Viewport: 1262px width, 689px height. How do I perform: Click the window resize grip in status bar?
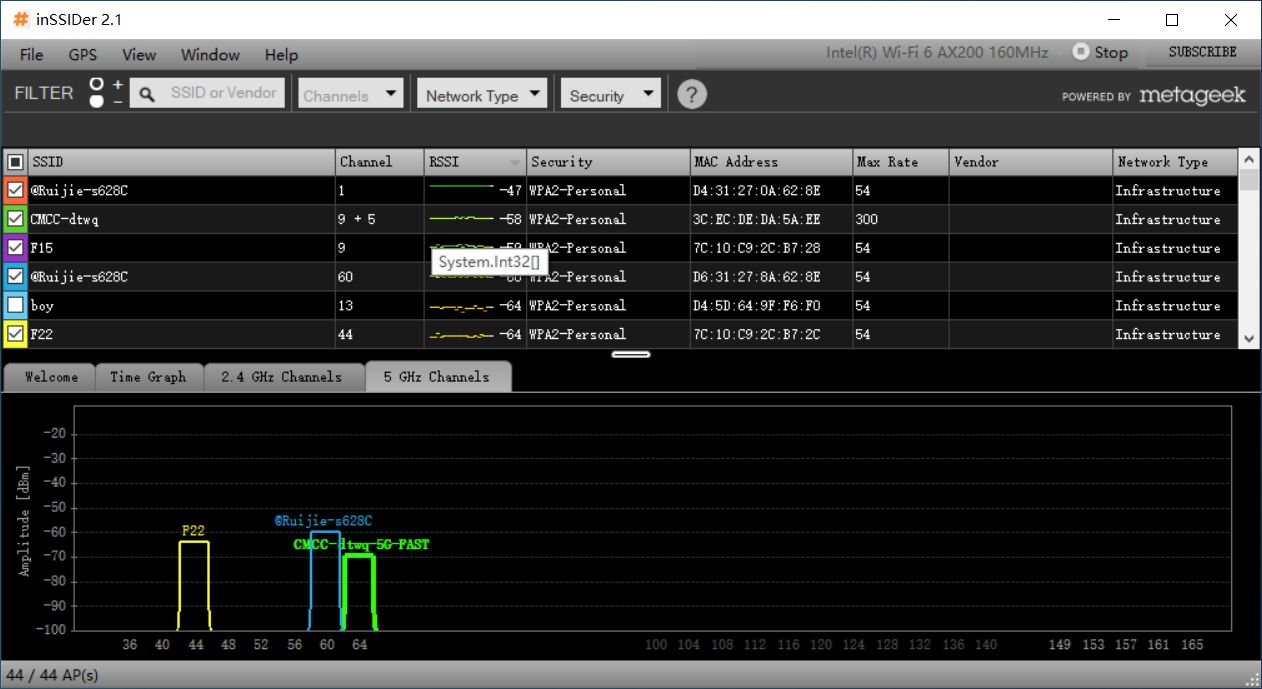coord(1251,678)
